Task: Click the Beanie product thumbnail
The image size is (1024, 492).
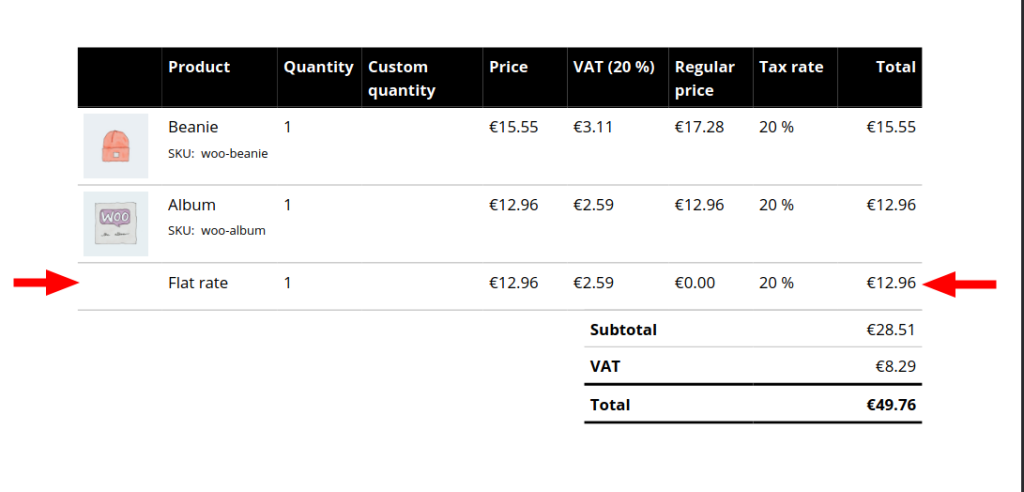Action: (x=116, y=146)
